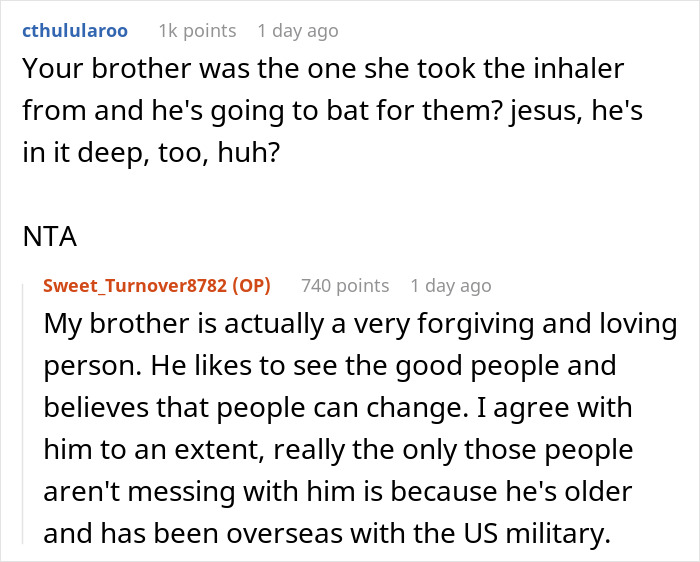Image resolution: width=700 pixels, height=562 pixels.
Task: Click the line starting 'My brother is actually'
Action: coord(360,327)
